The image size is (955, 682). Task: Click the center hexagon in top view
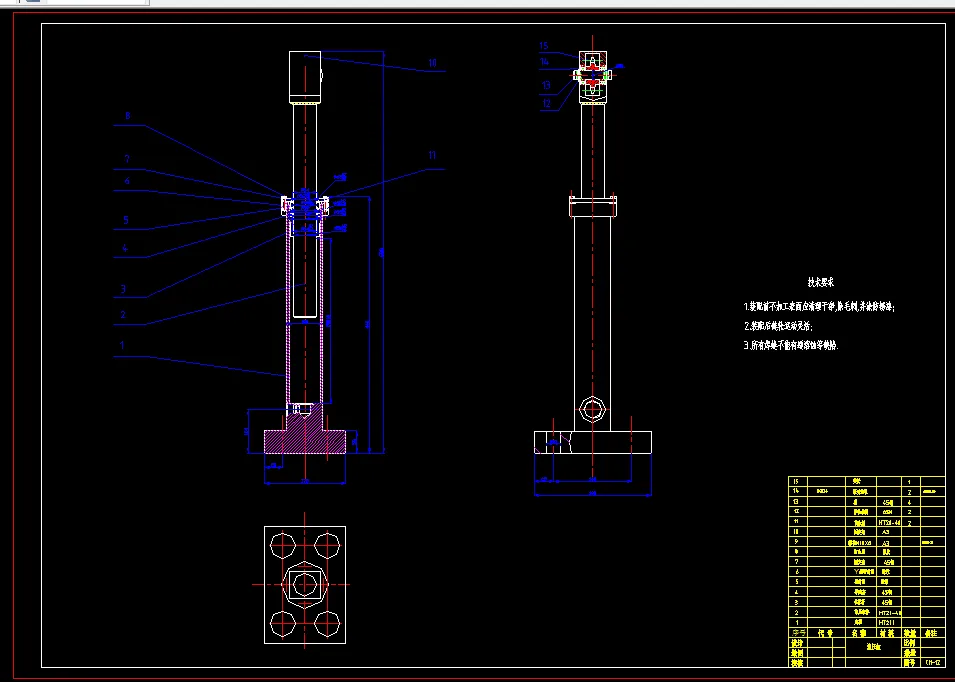click(x=305, y=585)
